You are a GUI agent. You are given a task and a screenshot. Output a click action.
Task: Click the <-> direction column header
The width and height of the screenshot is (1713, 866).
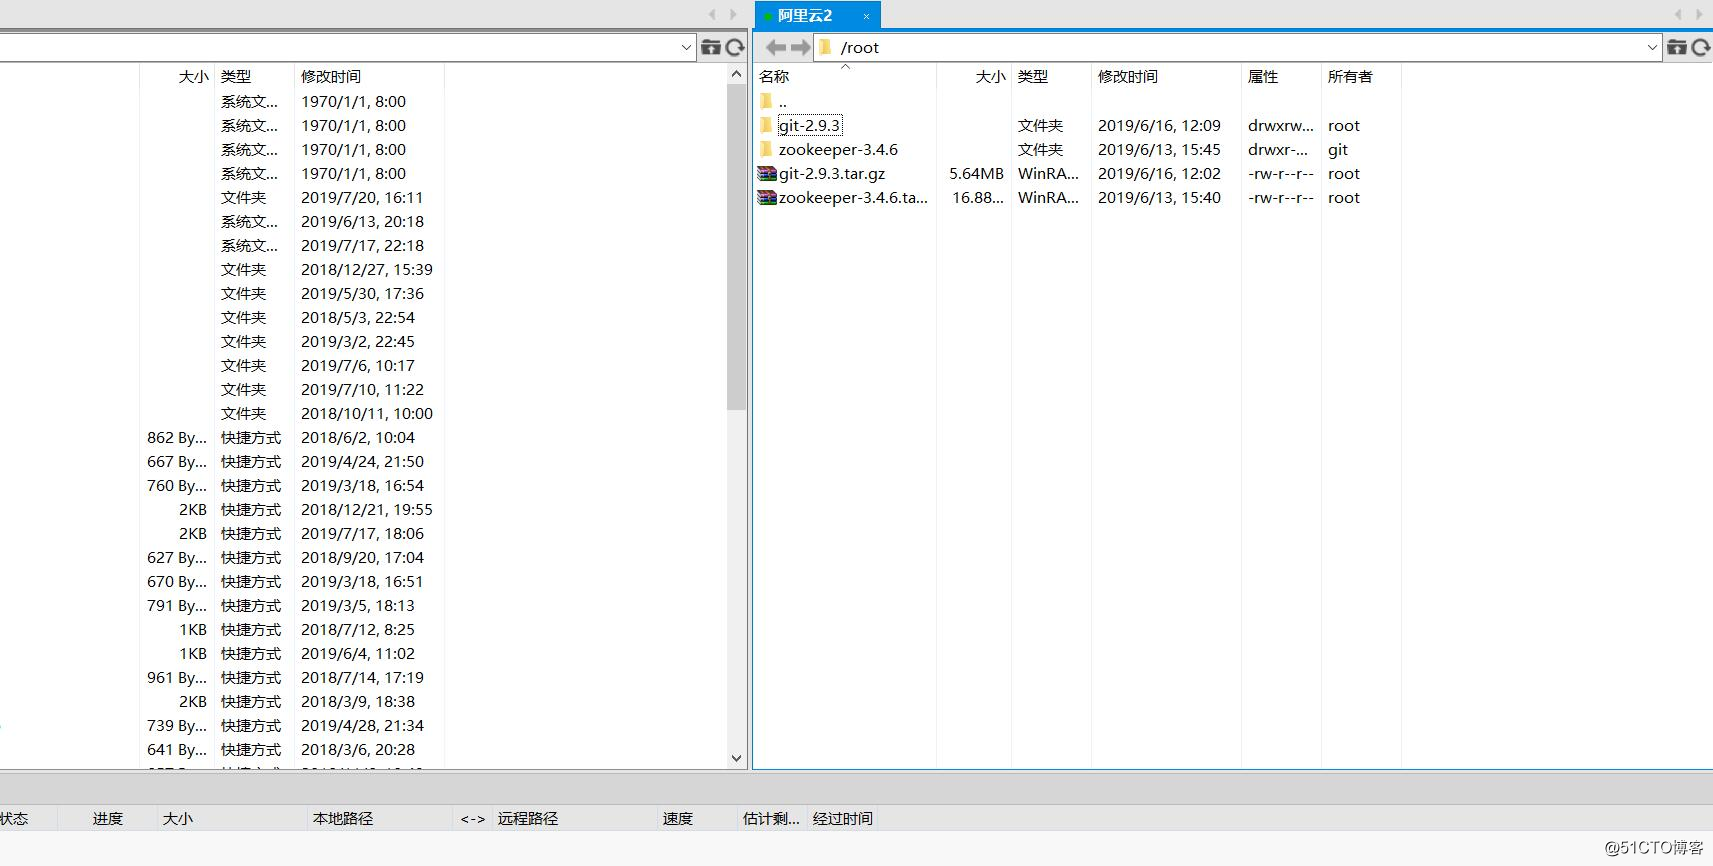[x=472, y=818]
